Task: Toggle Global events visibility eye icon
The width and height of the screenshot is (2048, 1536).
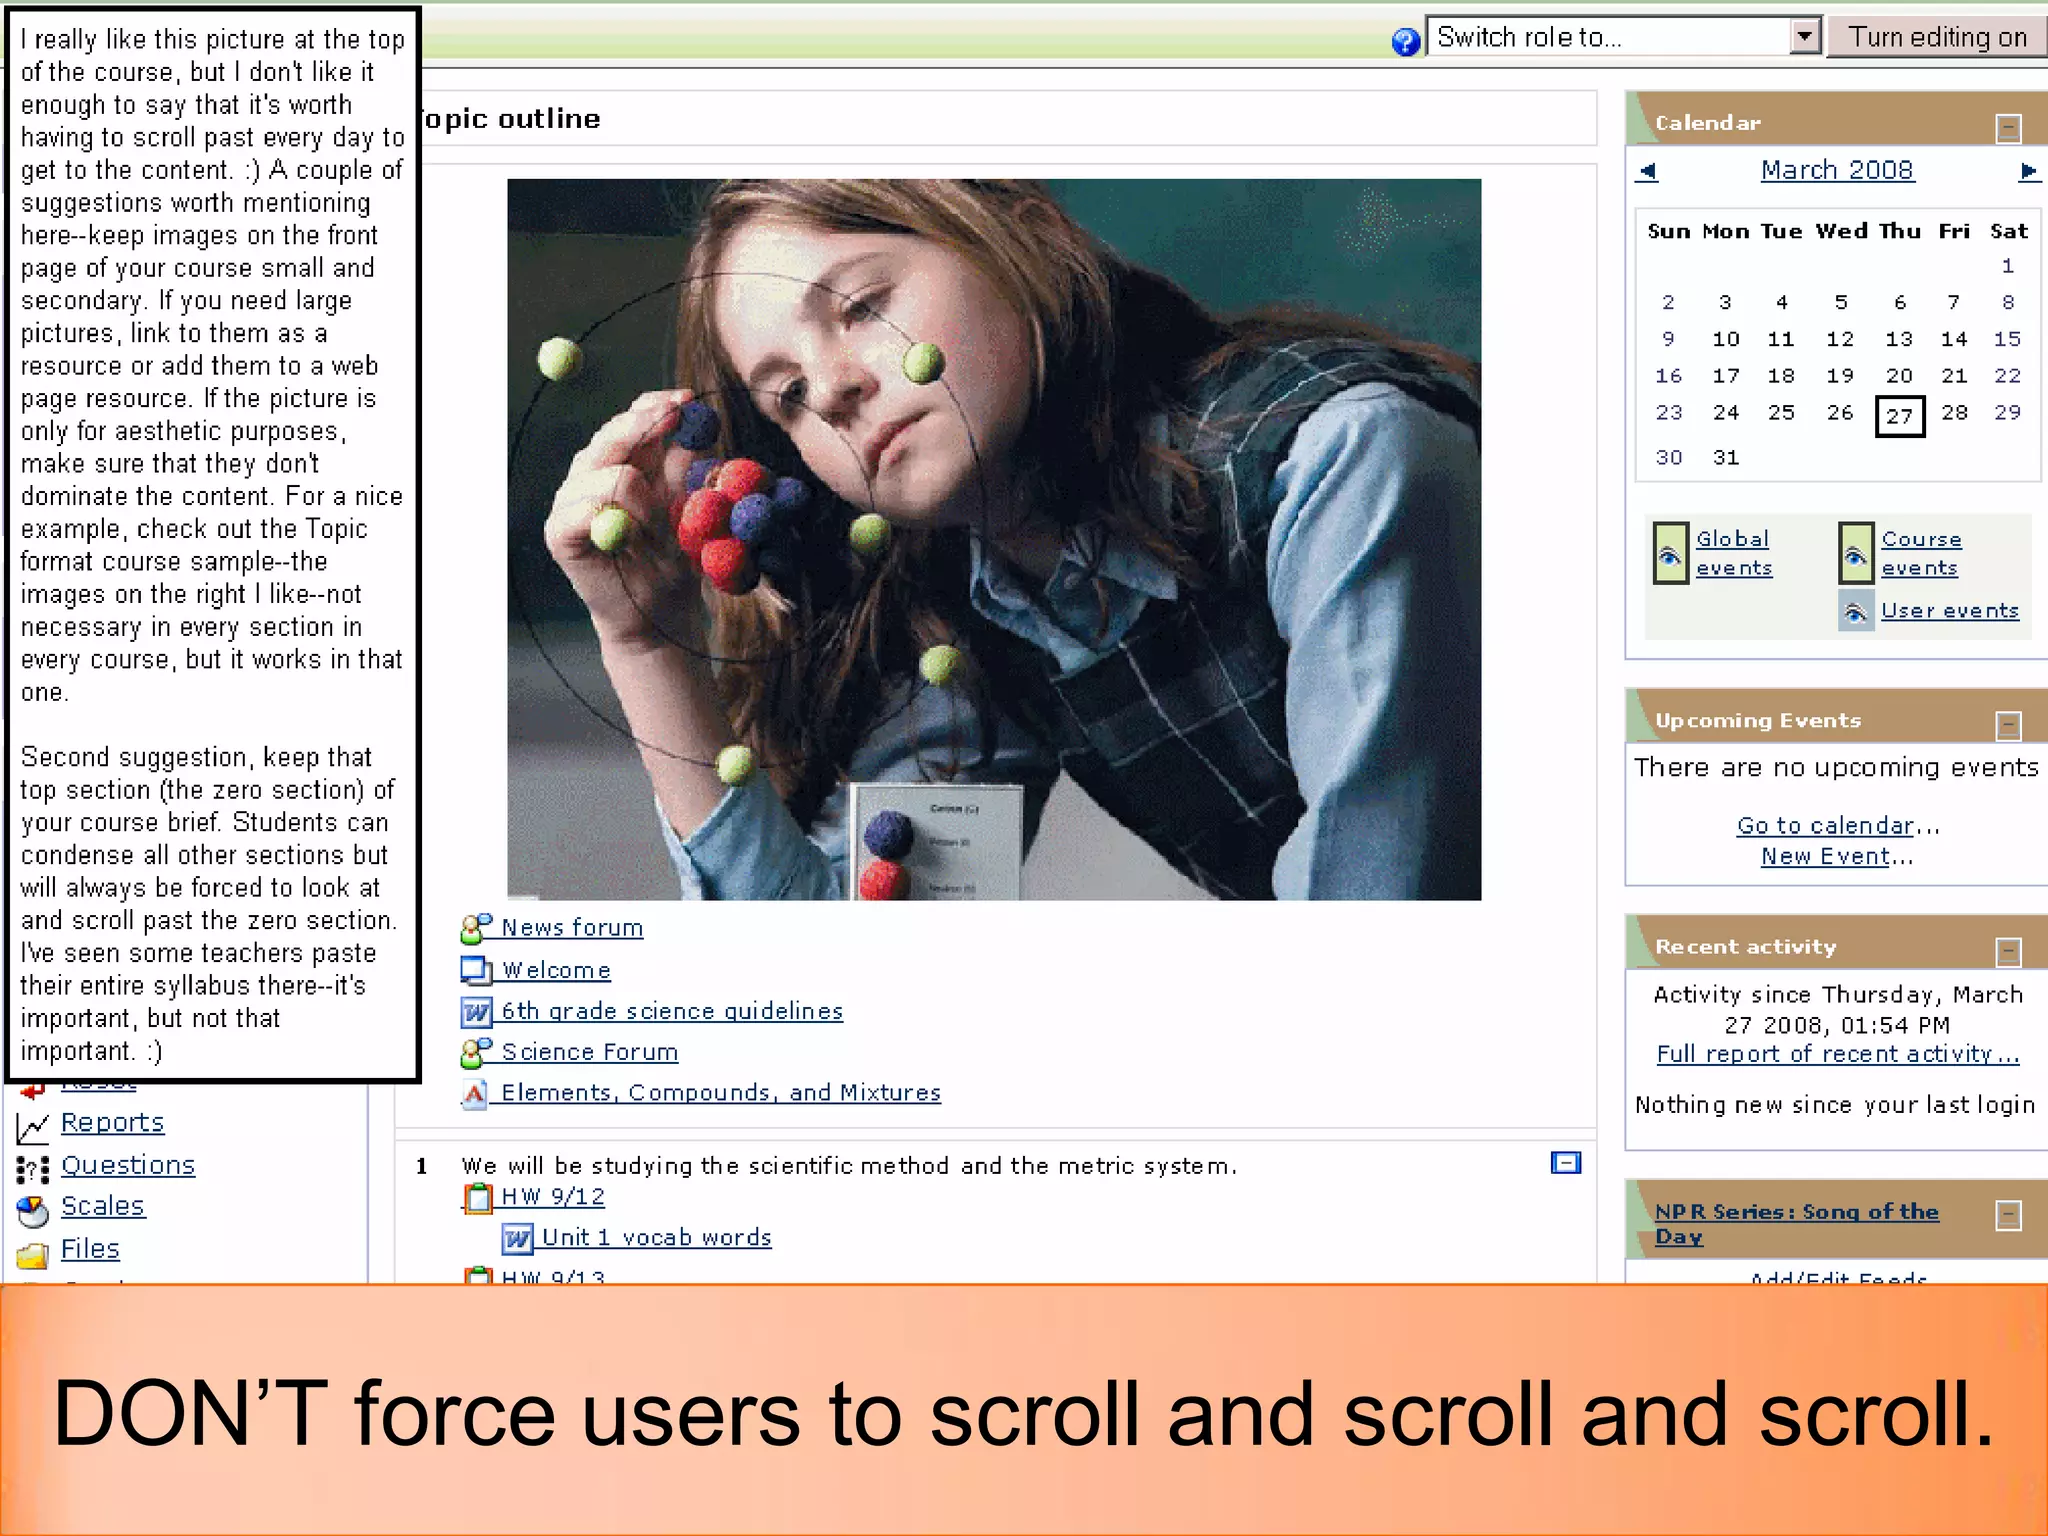Action: [x=1670, y=554]
